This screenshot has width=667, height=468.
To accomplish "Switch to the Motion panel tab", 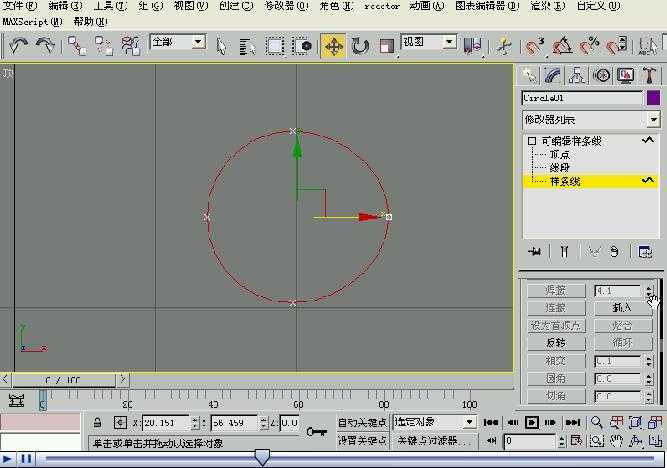I will click(601, 76).
